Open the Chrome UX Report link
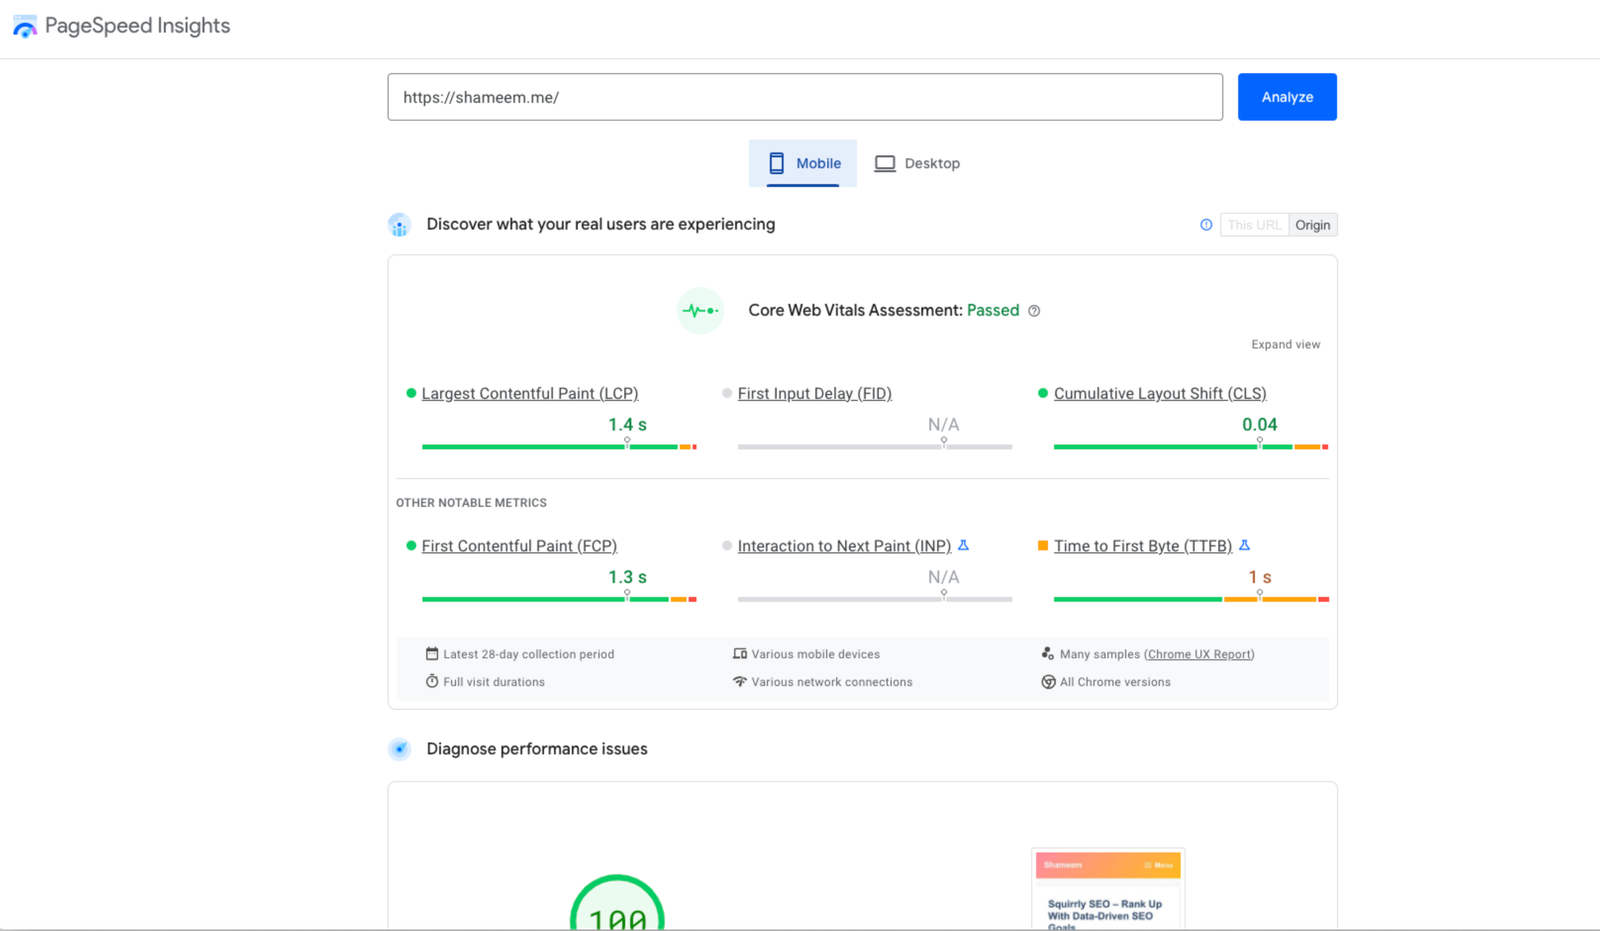 (1198, 654)
